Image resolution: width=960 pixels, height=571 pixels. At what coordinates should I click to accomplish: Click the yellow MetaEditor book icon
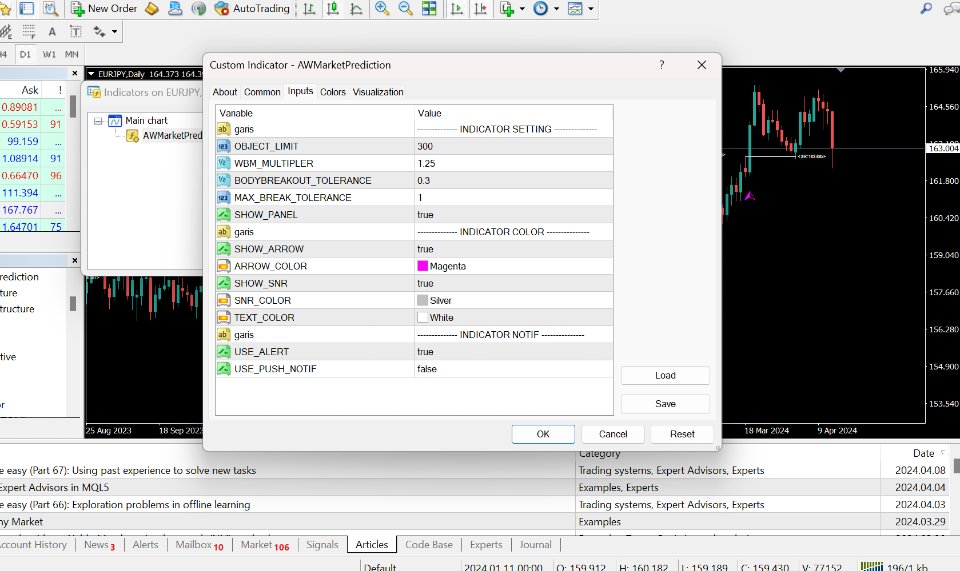click(151, 9)
